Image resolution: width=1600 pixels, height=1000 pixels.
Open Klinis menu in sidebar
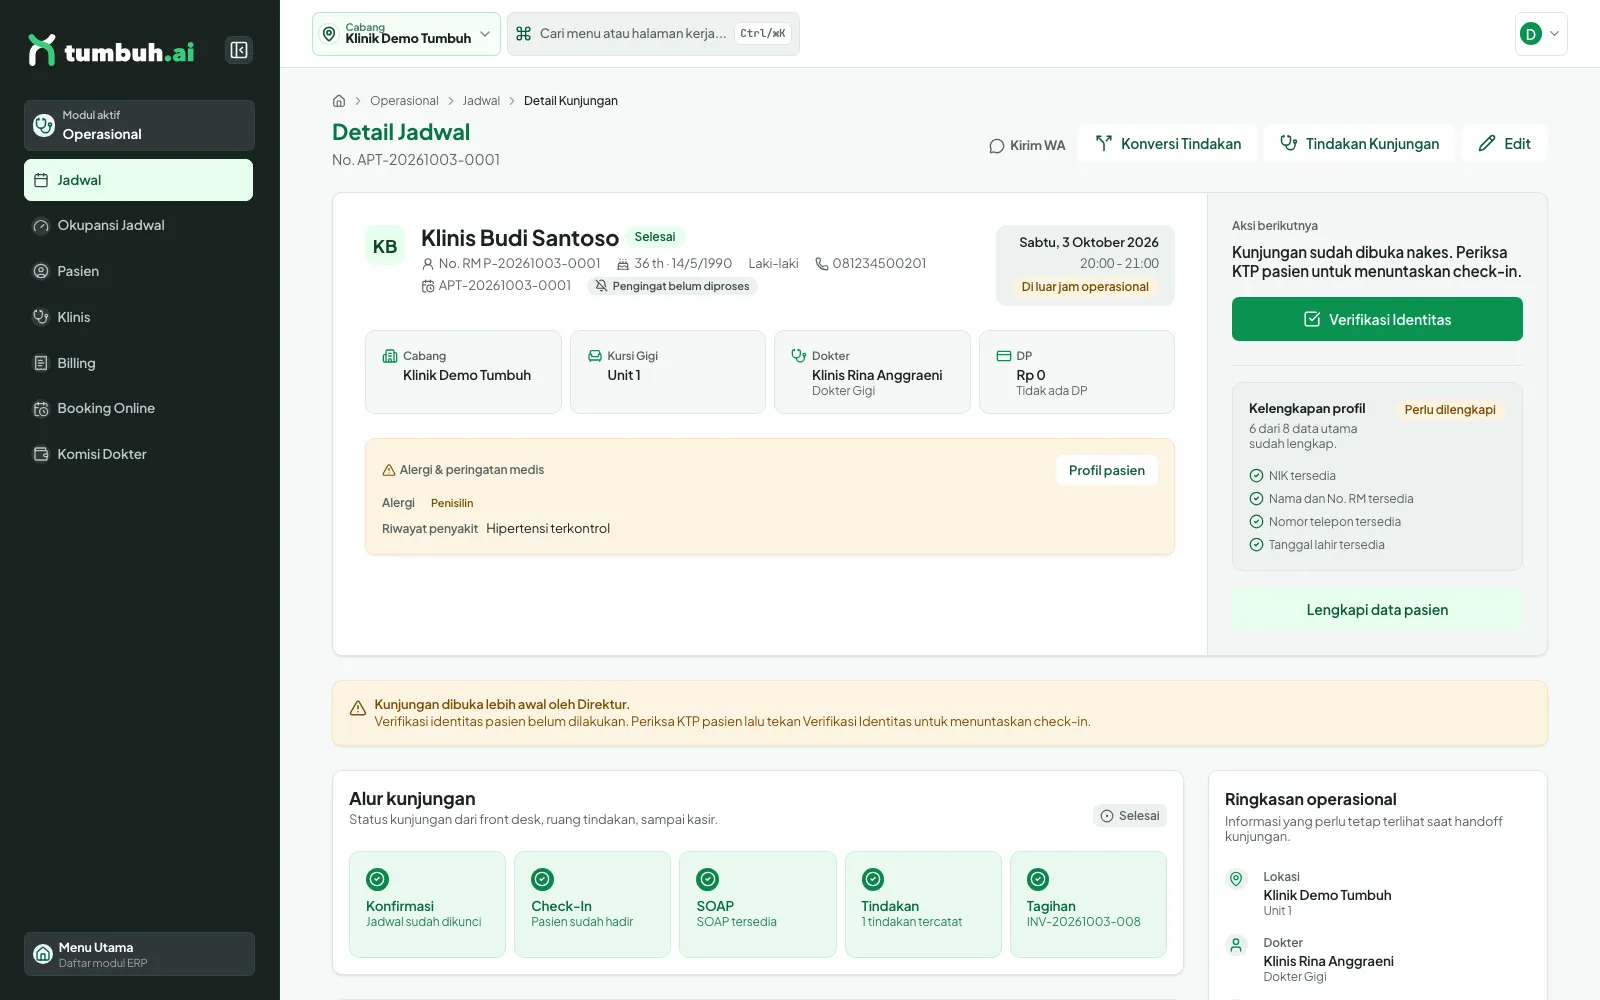139,317
